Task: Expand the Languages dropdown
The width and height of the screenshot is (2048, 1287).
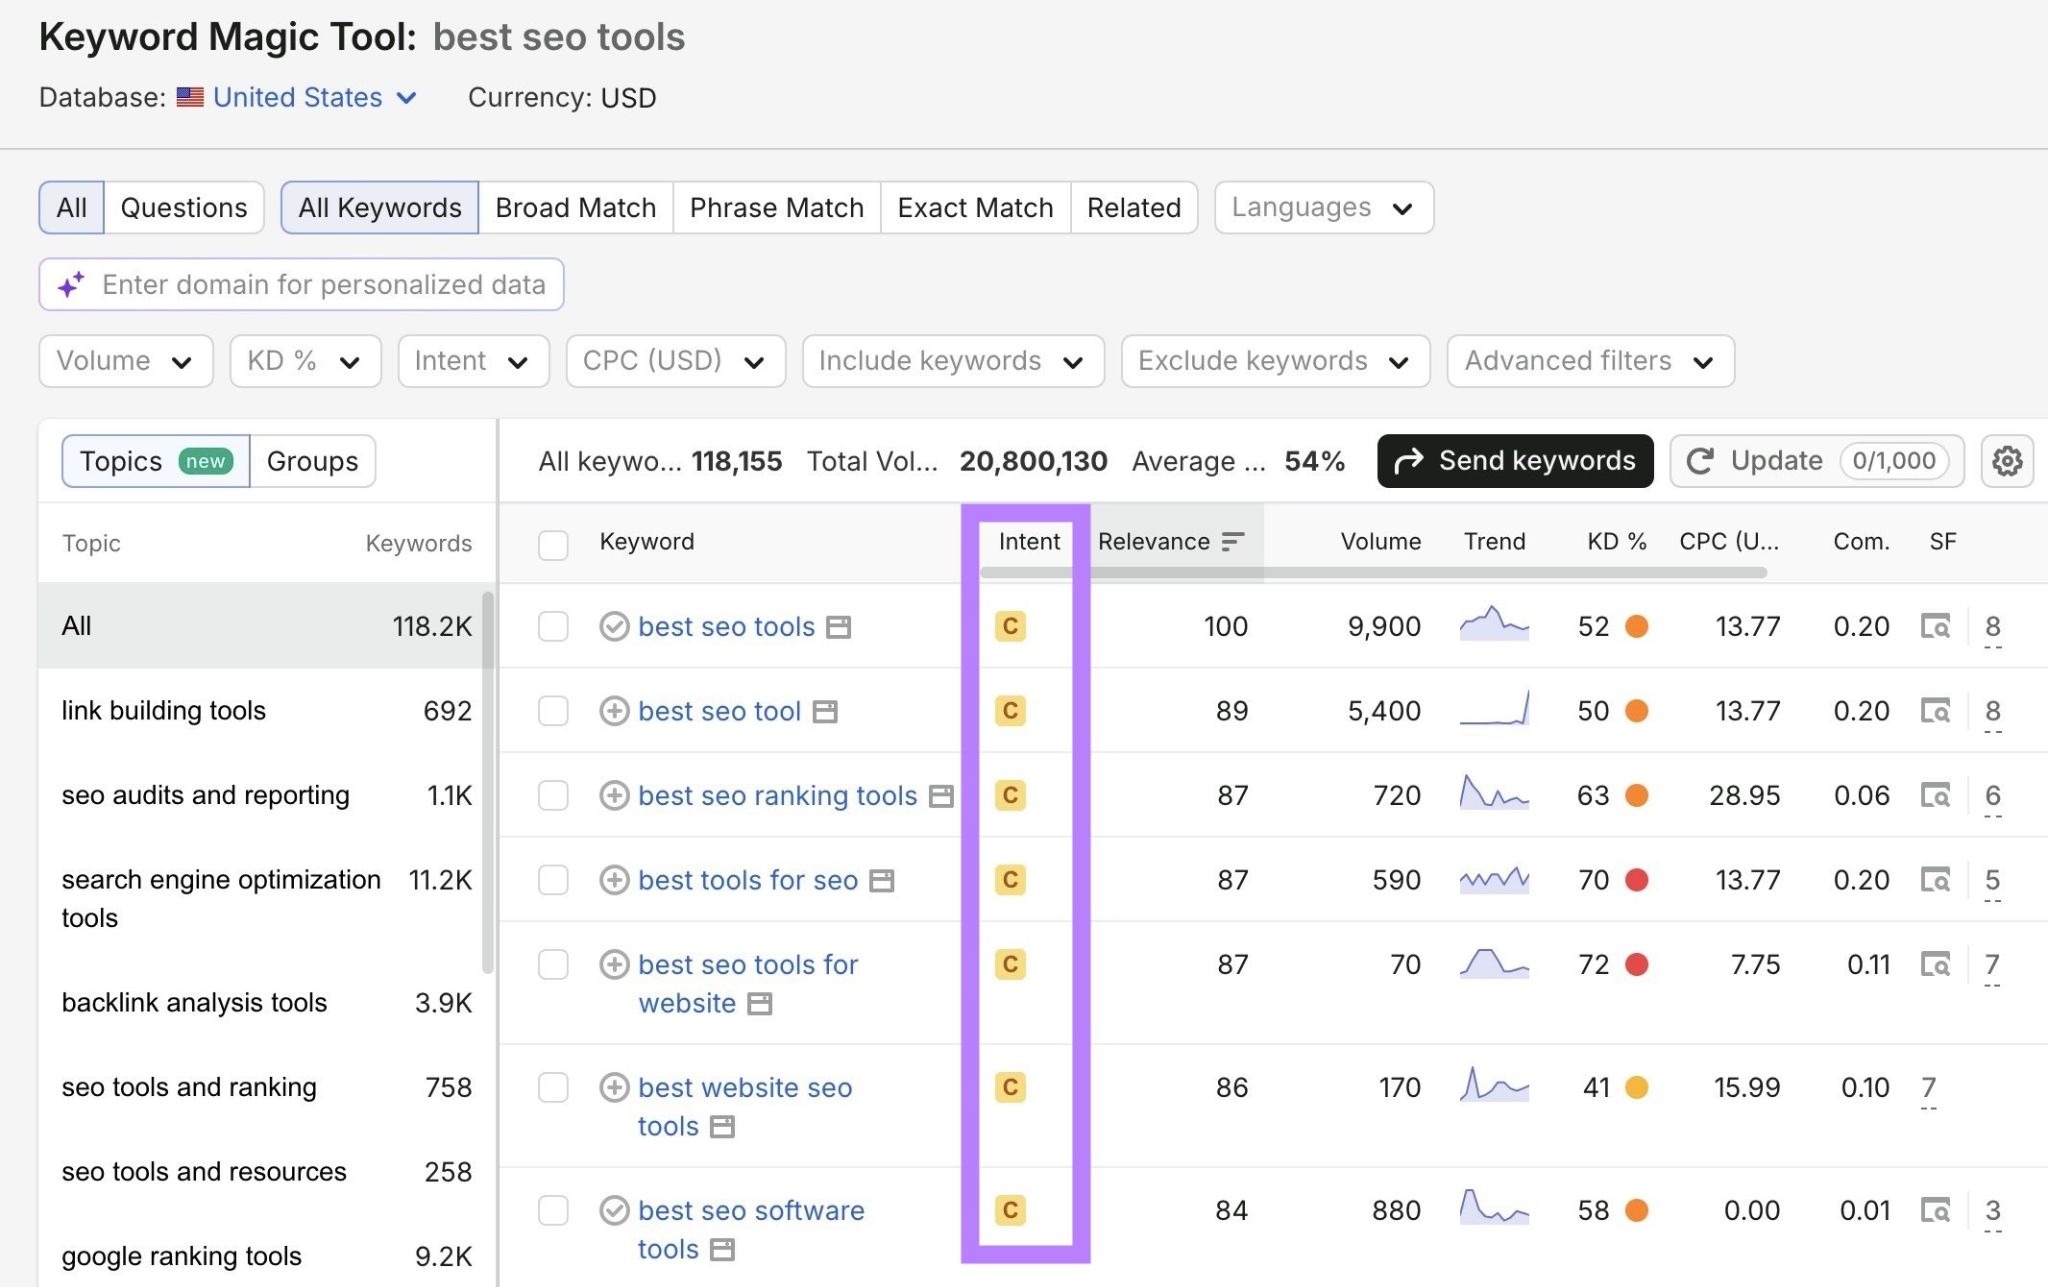Action: pyautogui.click(x=1324, y=208)
